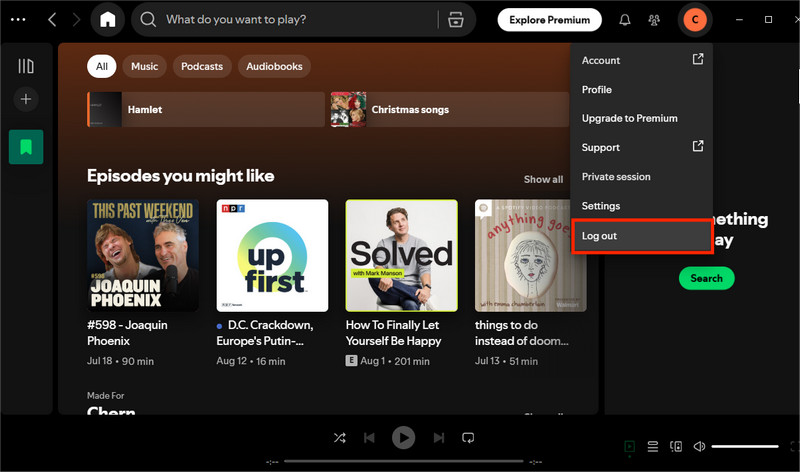This screenshot has width=800, height=472.
Task: Open the Up First episode cover
Action: 272,256
